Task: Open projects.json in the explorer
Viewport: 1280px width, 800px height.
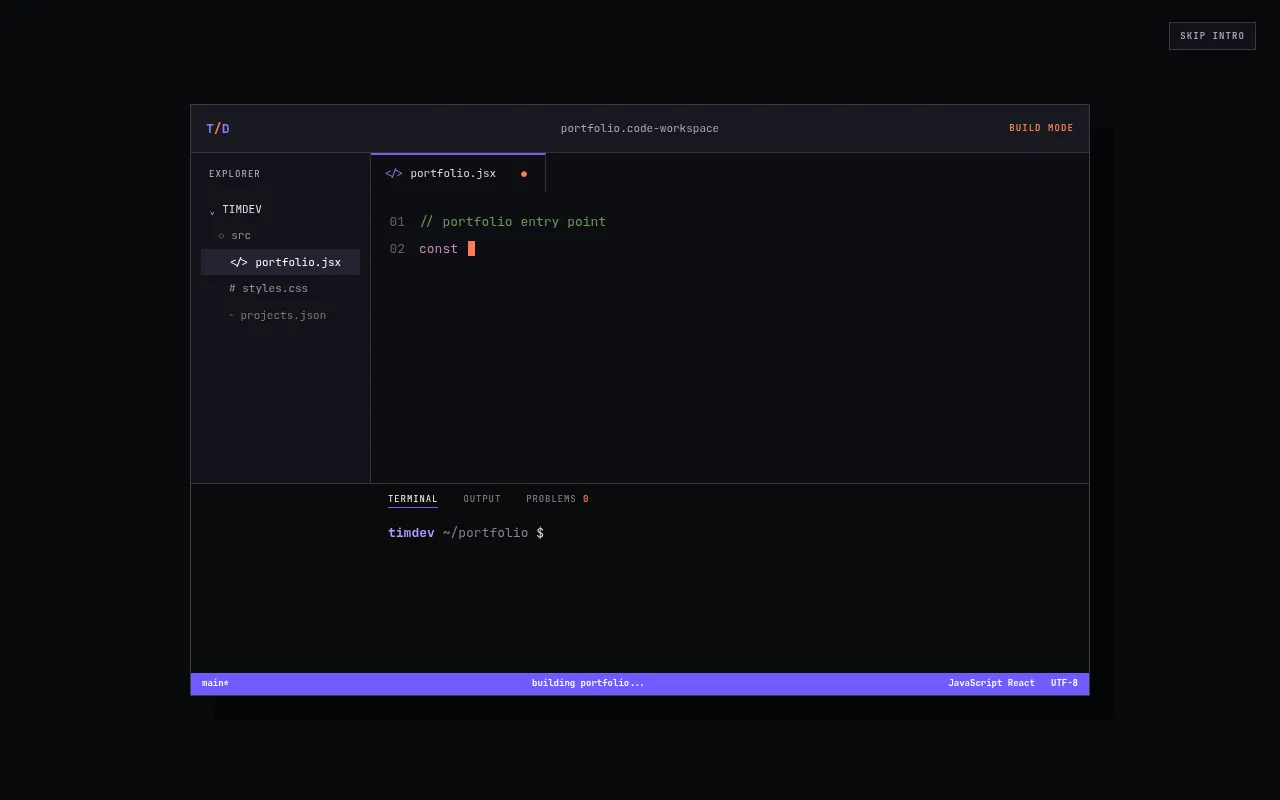Action: tap(277, 316)
